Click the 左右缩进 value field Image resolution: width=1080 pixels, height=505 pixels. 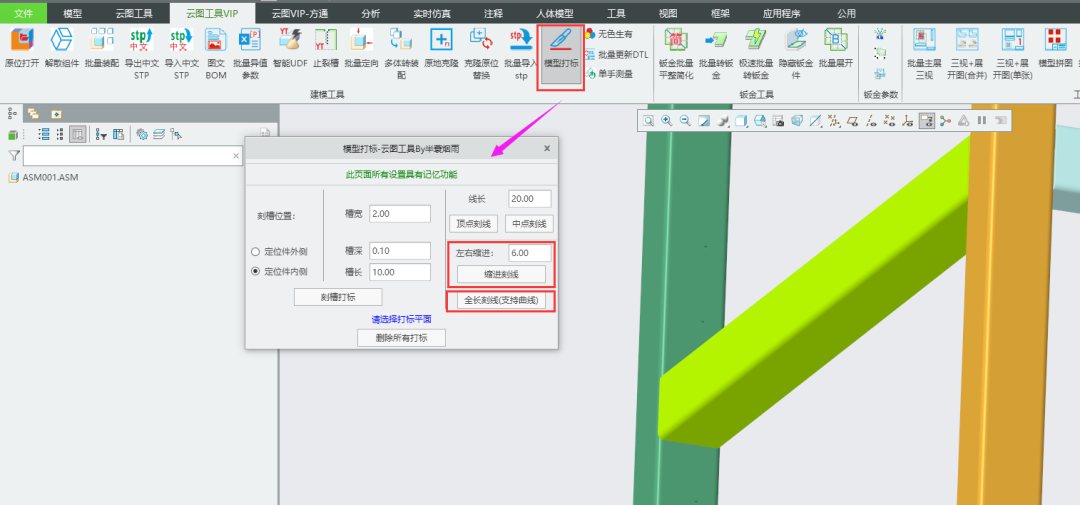[530, 253]
